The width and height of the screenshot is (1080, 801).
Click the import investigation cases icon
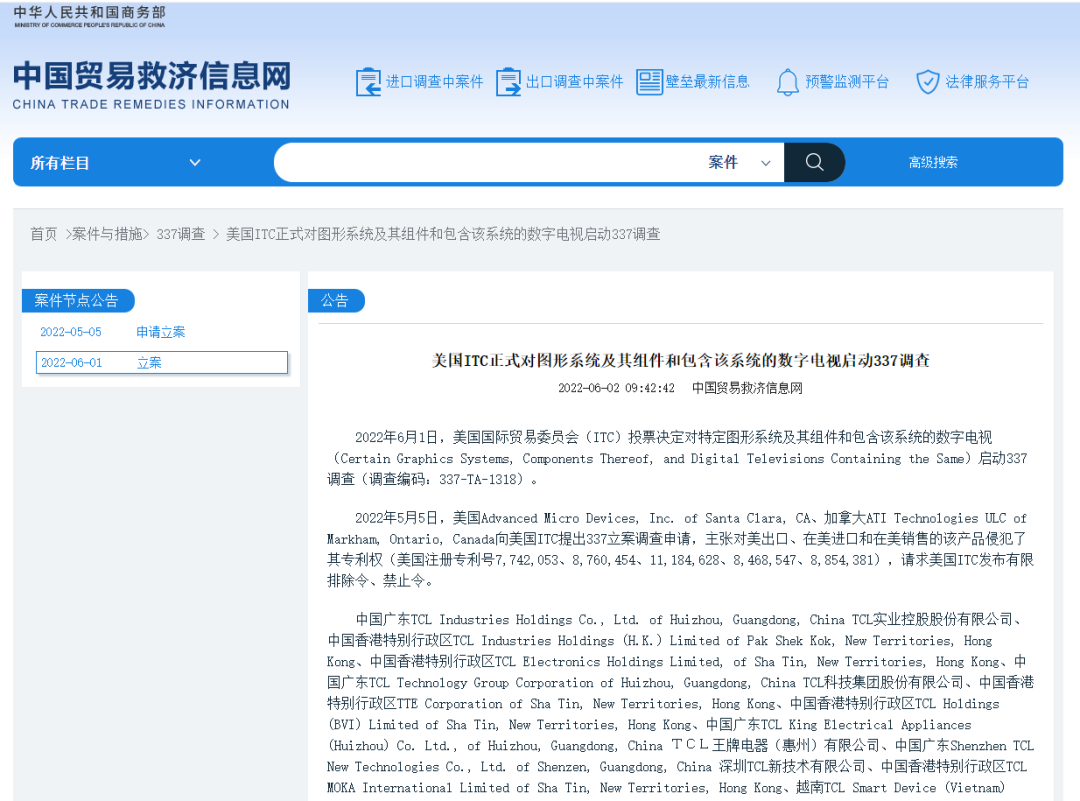368,82
